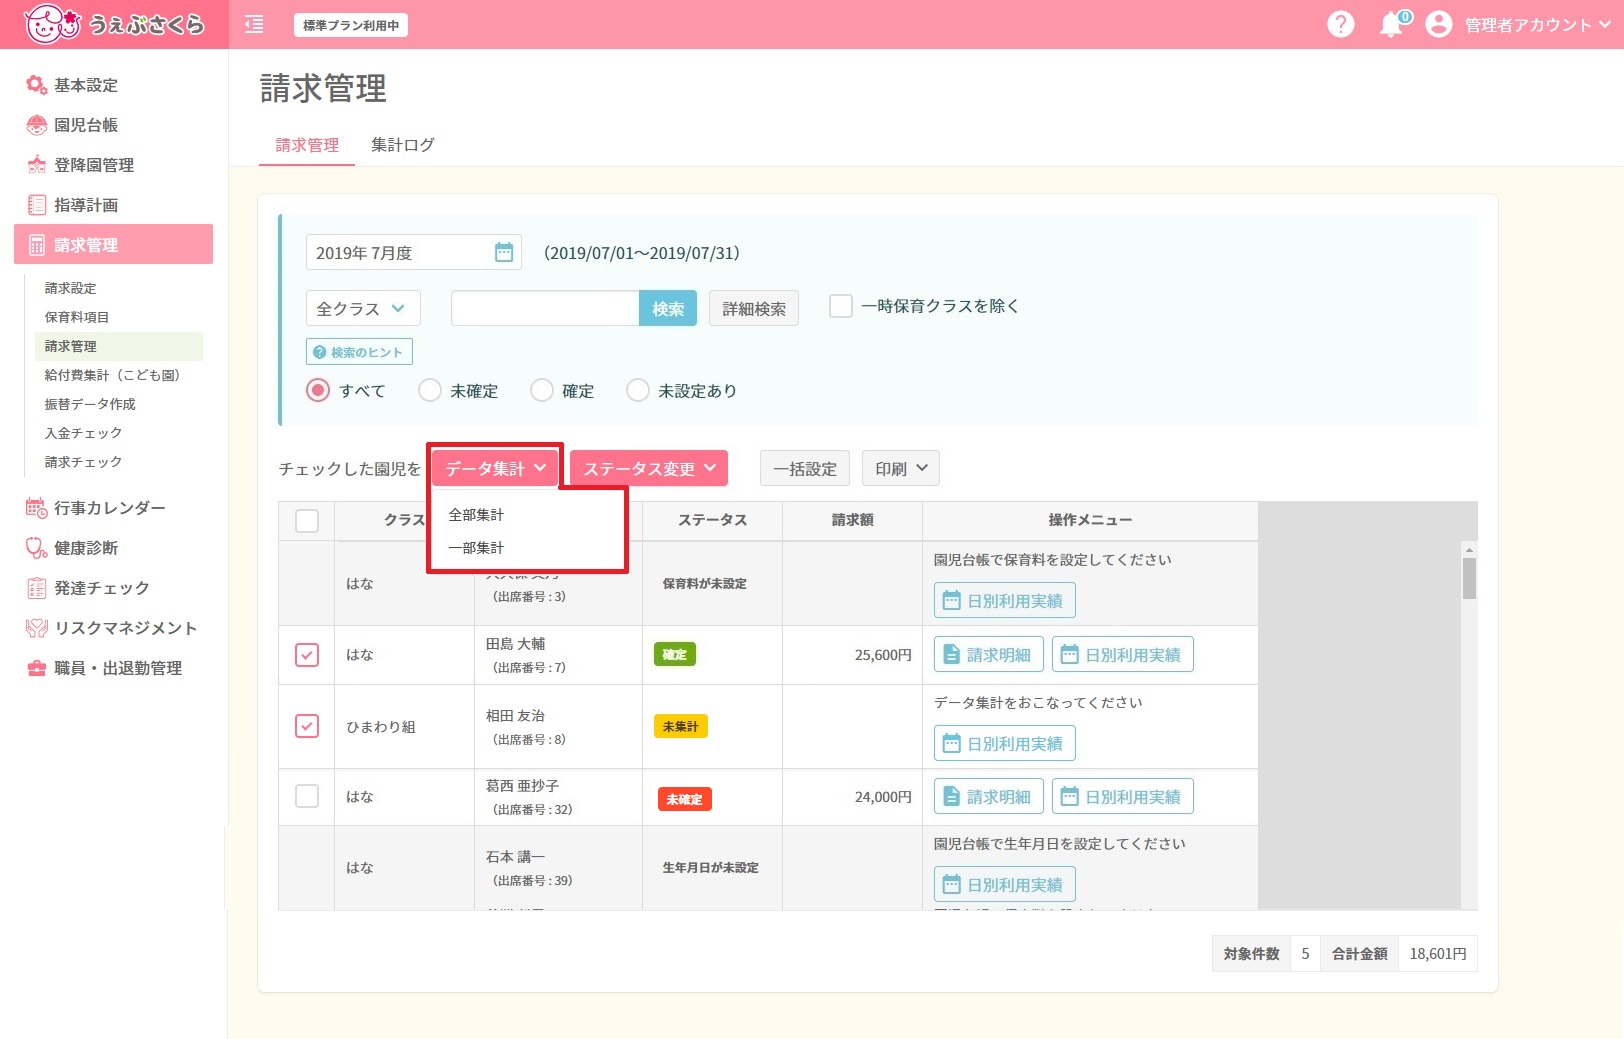Click calendar icon on 葛西 亜抄子 日別利用実績
This screenshot has width=1624, height=1039.
point(1070,797)
